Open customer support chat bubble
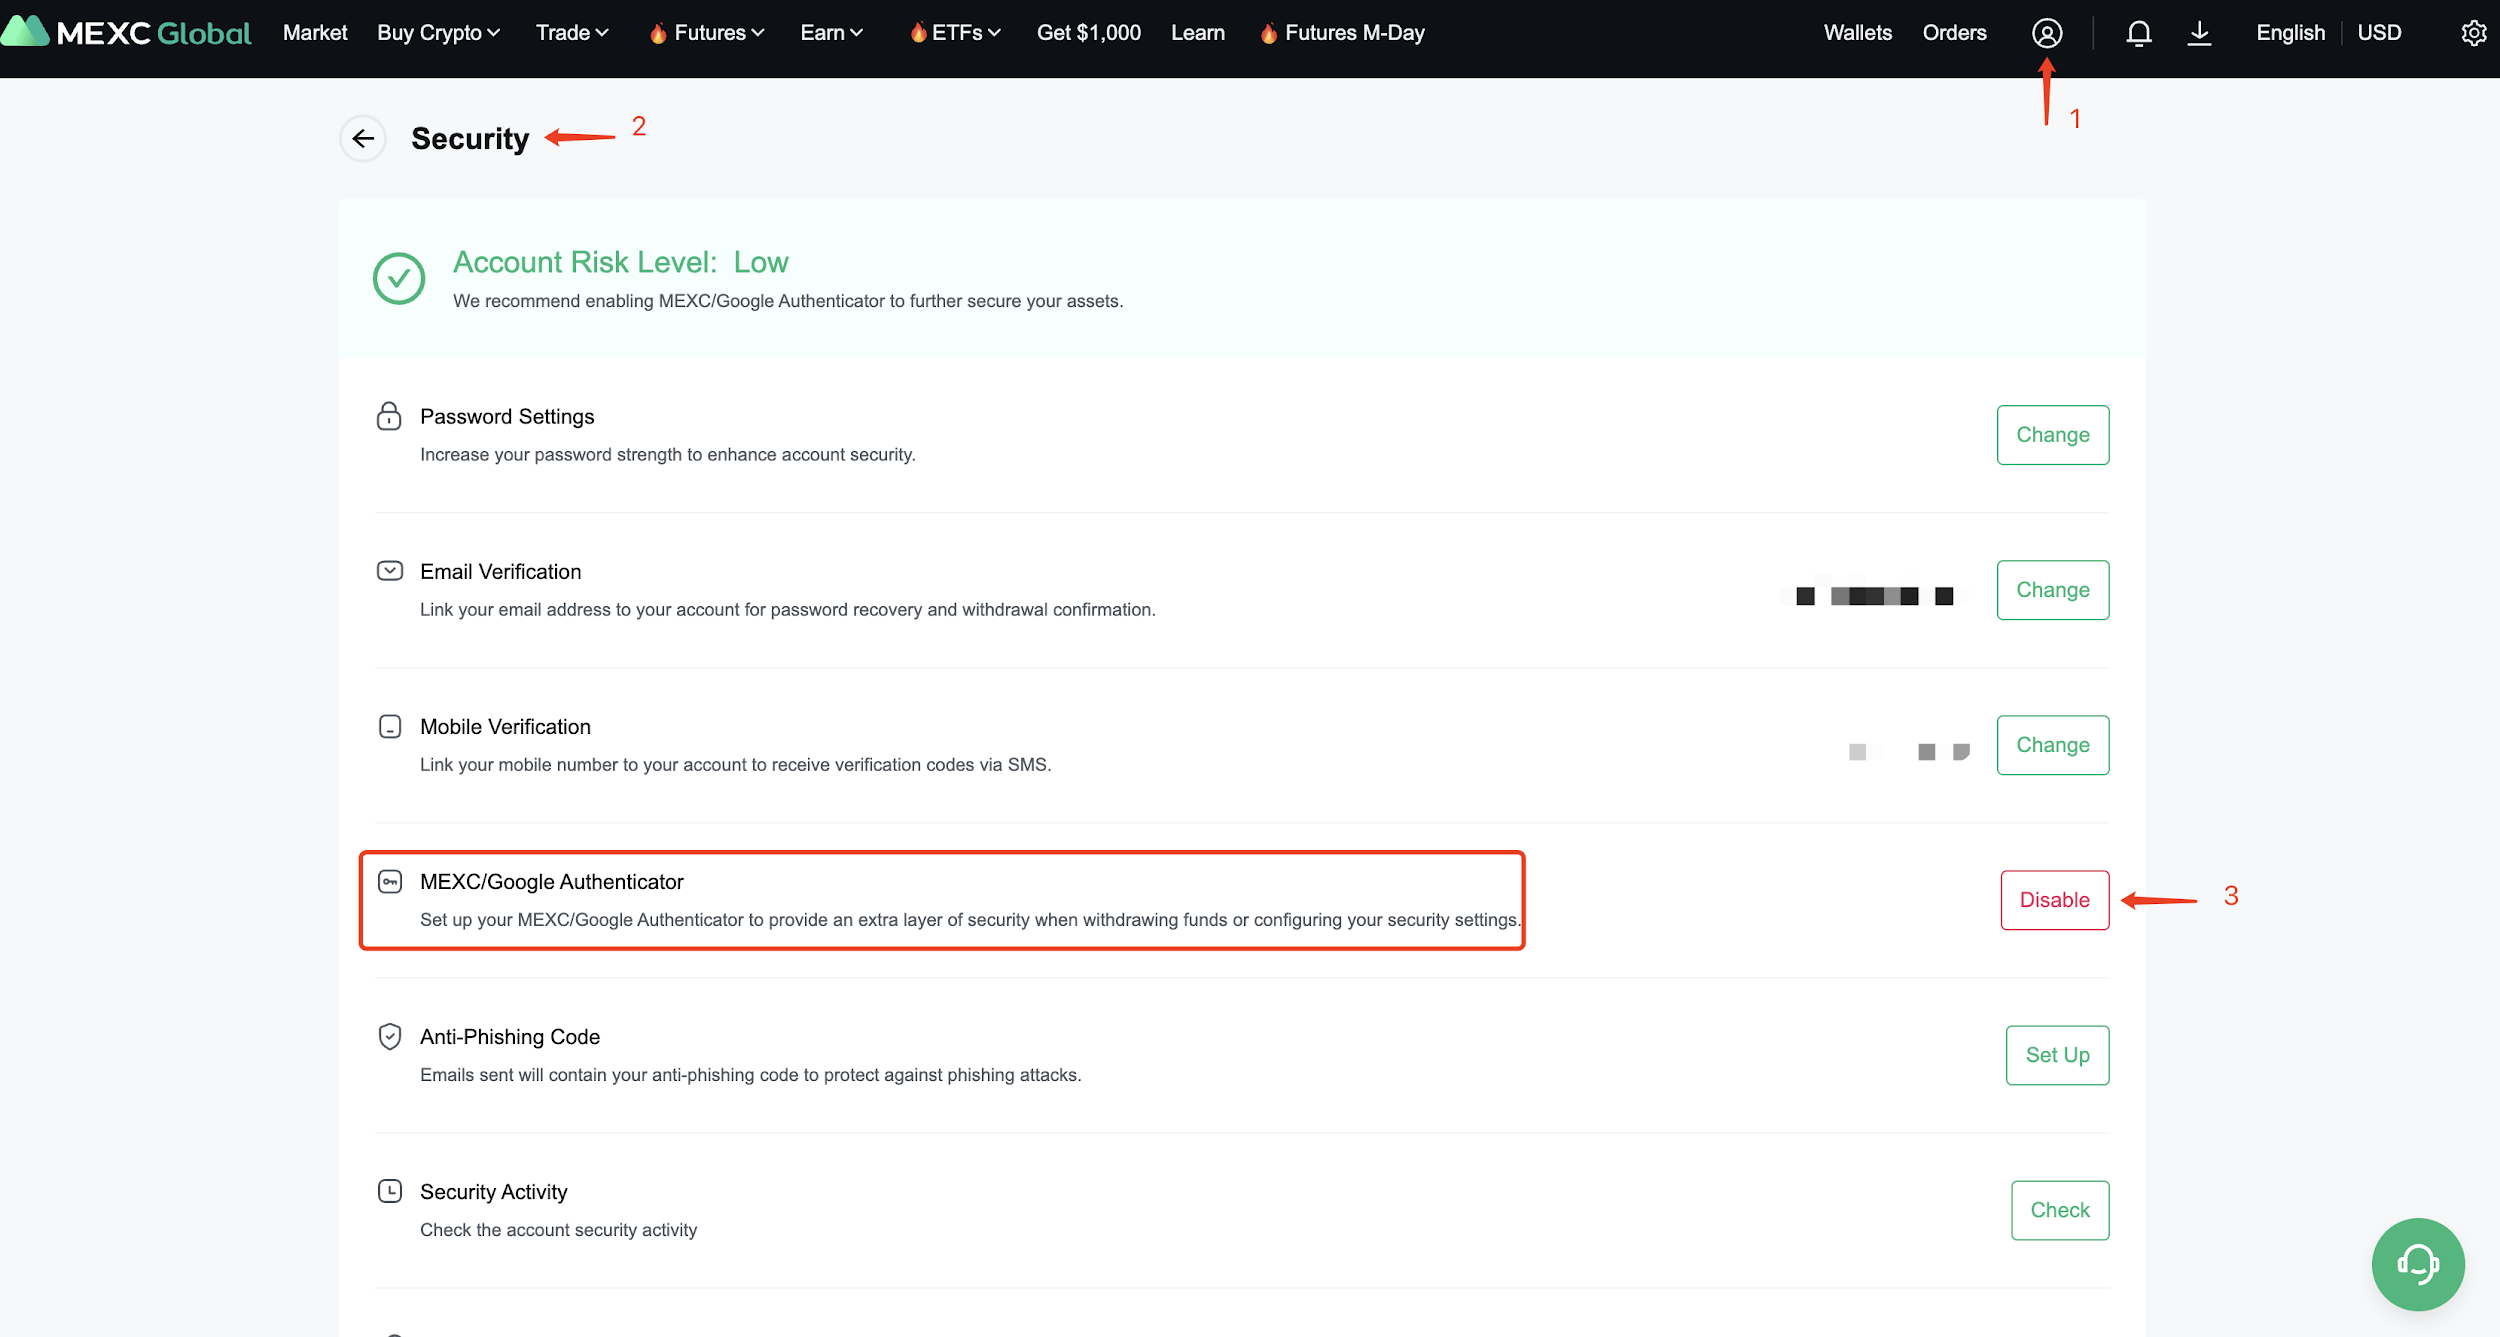 pyautogui.click(x=2417, y=1264)
